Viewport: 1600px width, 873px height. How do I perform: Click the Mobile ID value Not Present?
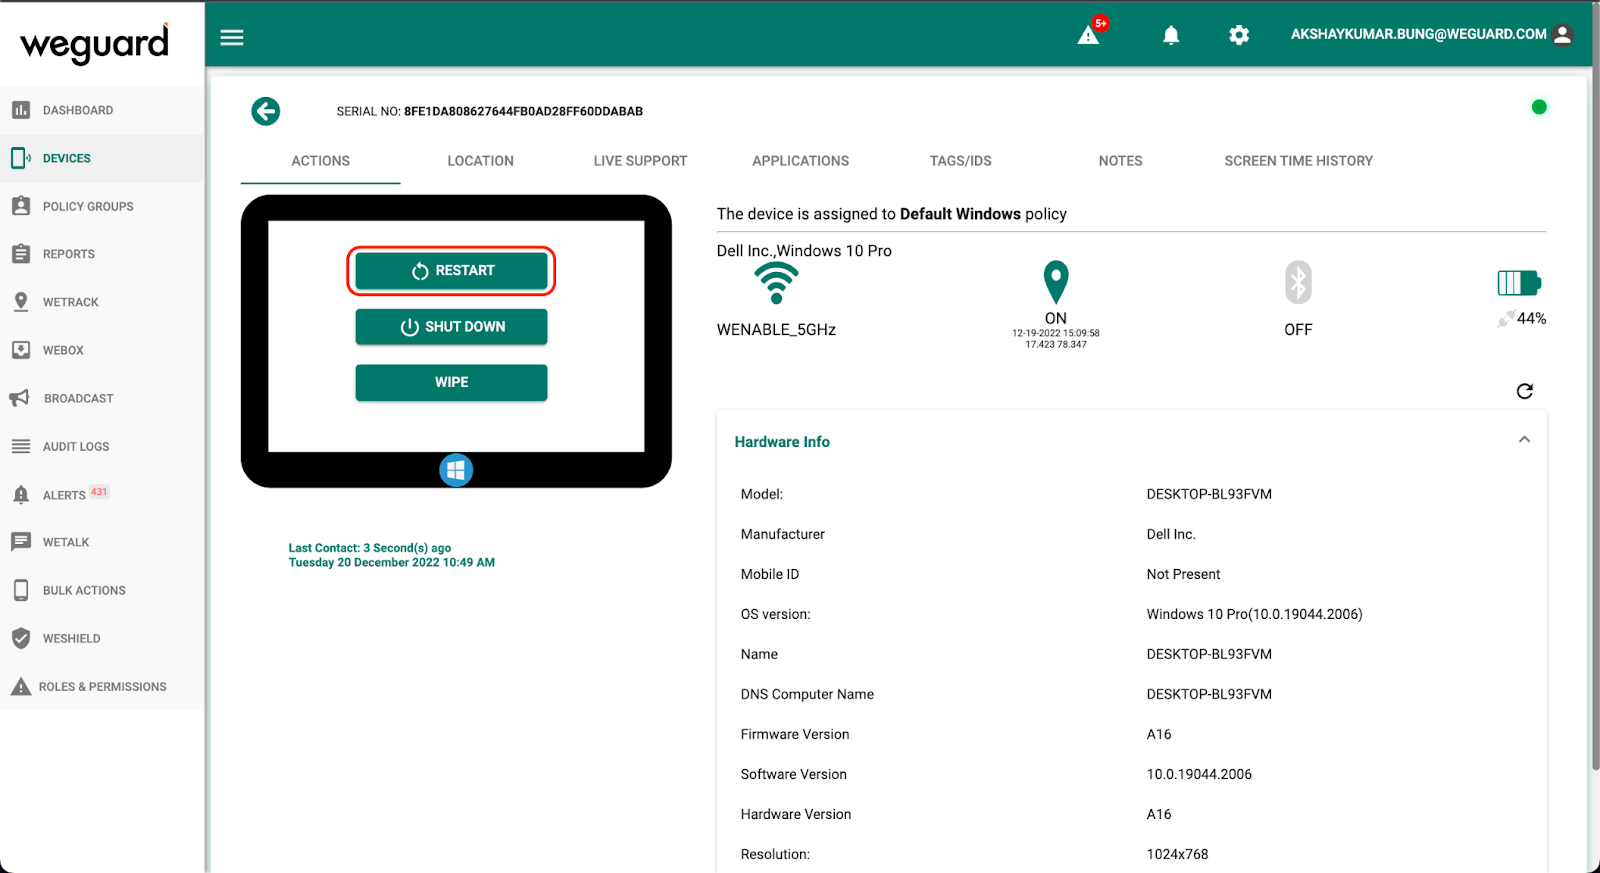(x=1184, y=574)
